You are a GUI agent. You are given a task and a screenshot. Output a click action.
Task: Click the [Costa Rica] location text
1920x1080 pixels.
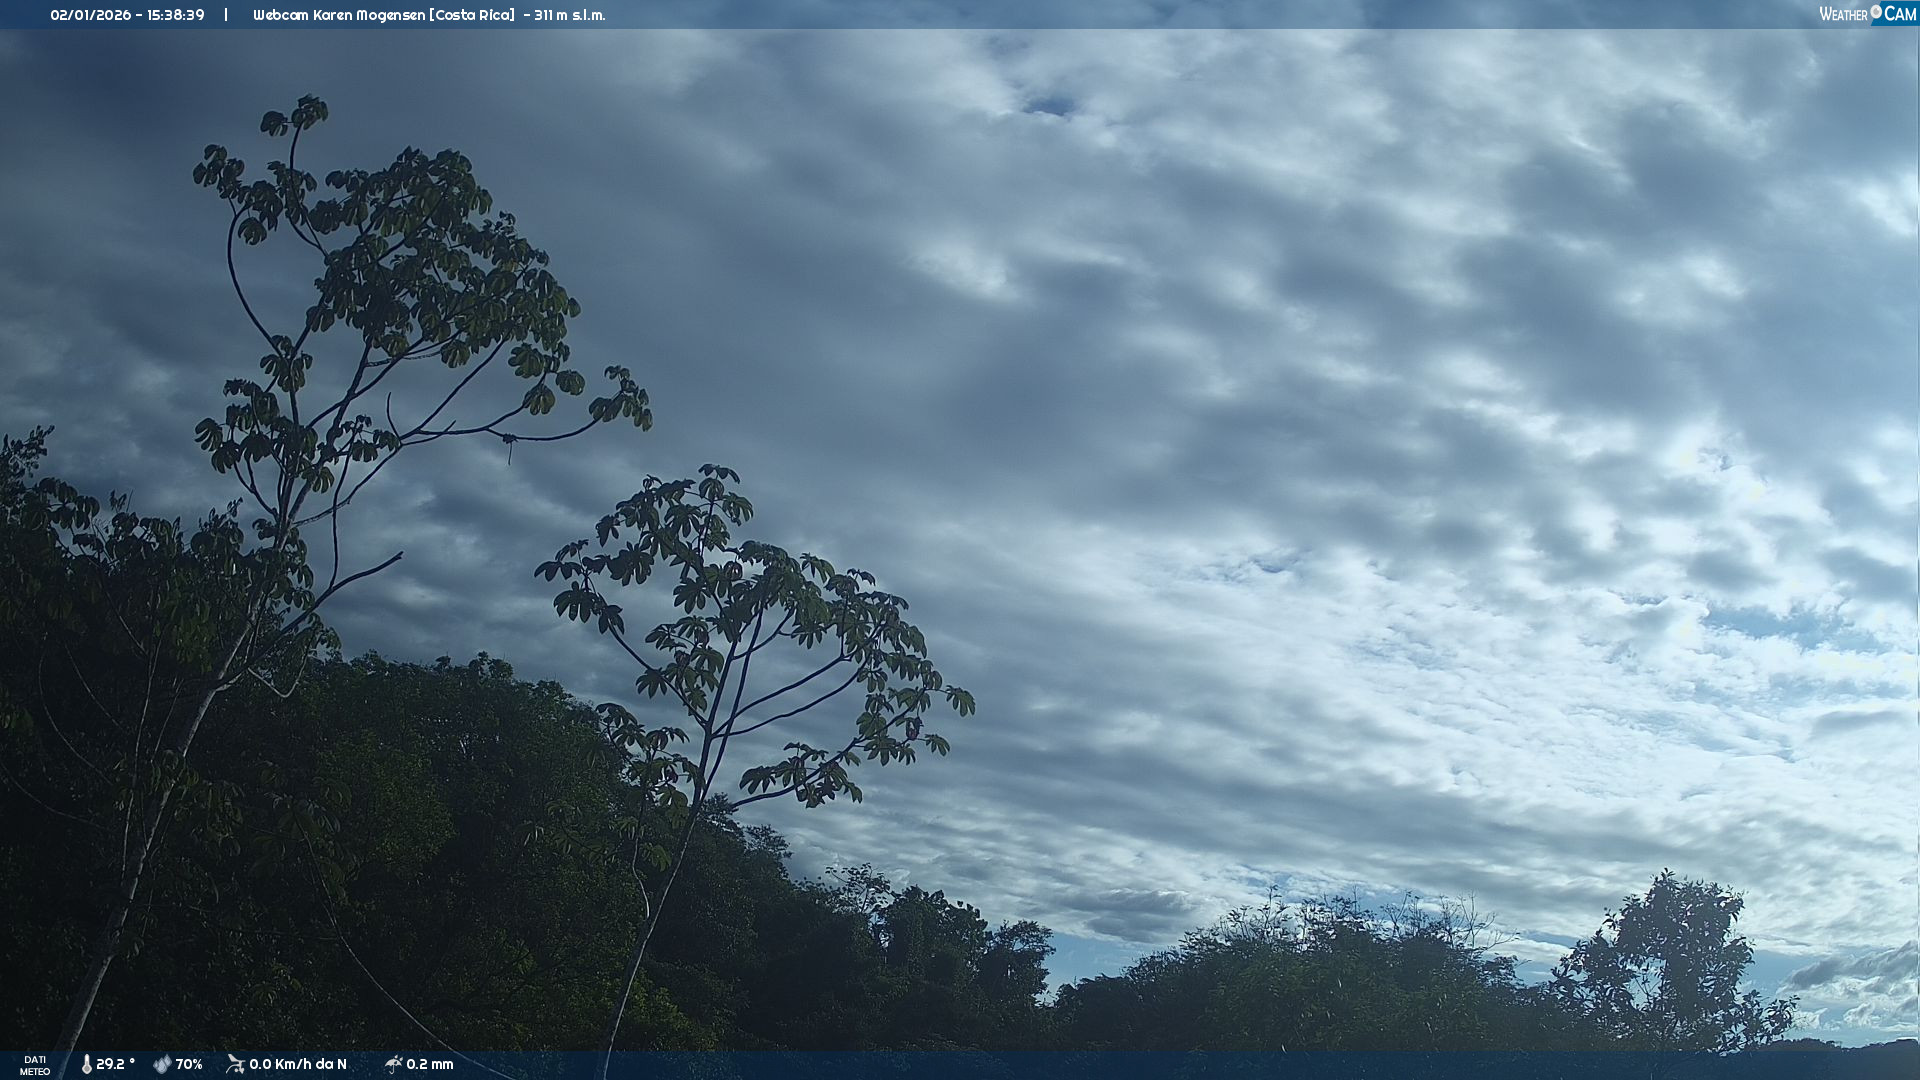click(x=472, y=15)
